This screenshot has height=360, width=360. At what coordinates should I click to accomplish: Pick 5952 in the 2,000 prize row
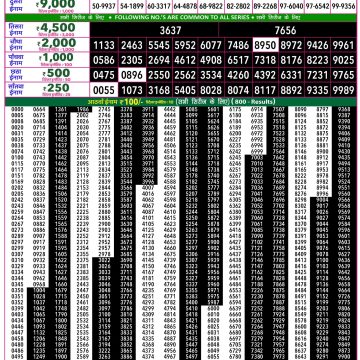click(185, 45)
